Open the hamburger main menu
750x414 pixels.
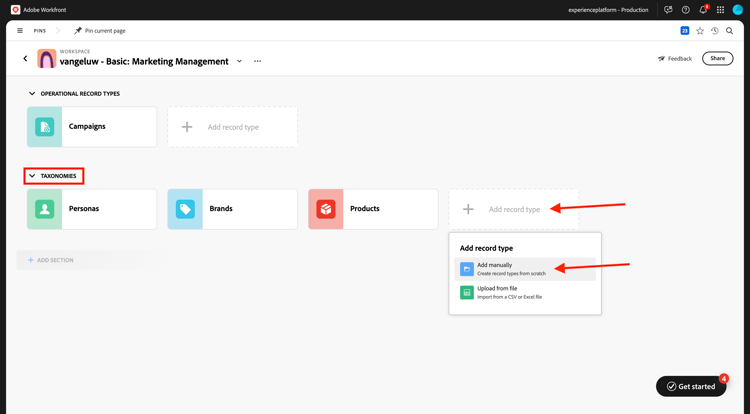pos(20,31)
